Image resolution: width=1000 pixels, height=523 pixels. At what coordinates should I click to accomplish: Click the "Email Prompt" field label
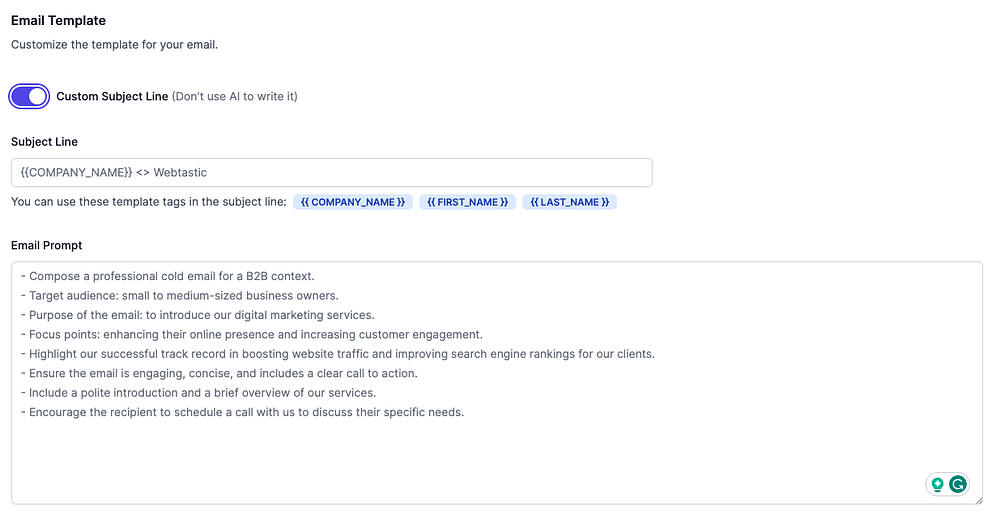(47, 245)
